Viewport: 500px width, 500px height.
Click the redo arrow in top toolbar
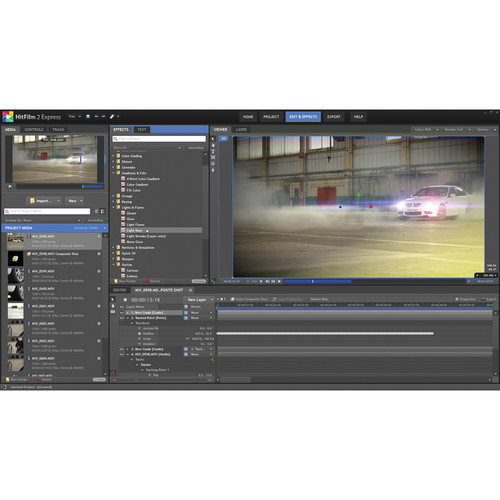(103, 116)
